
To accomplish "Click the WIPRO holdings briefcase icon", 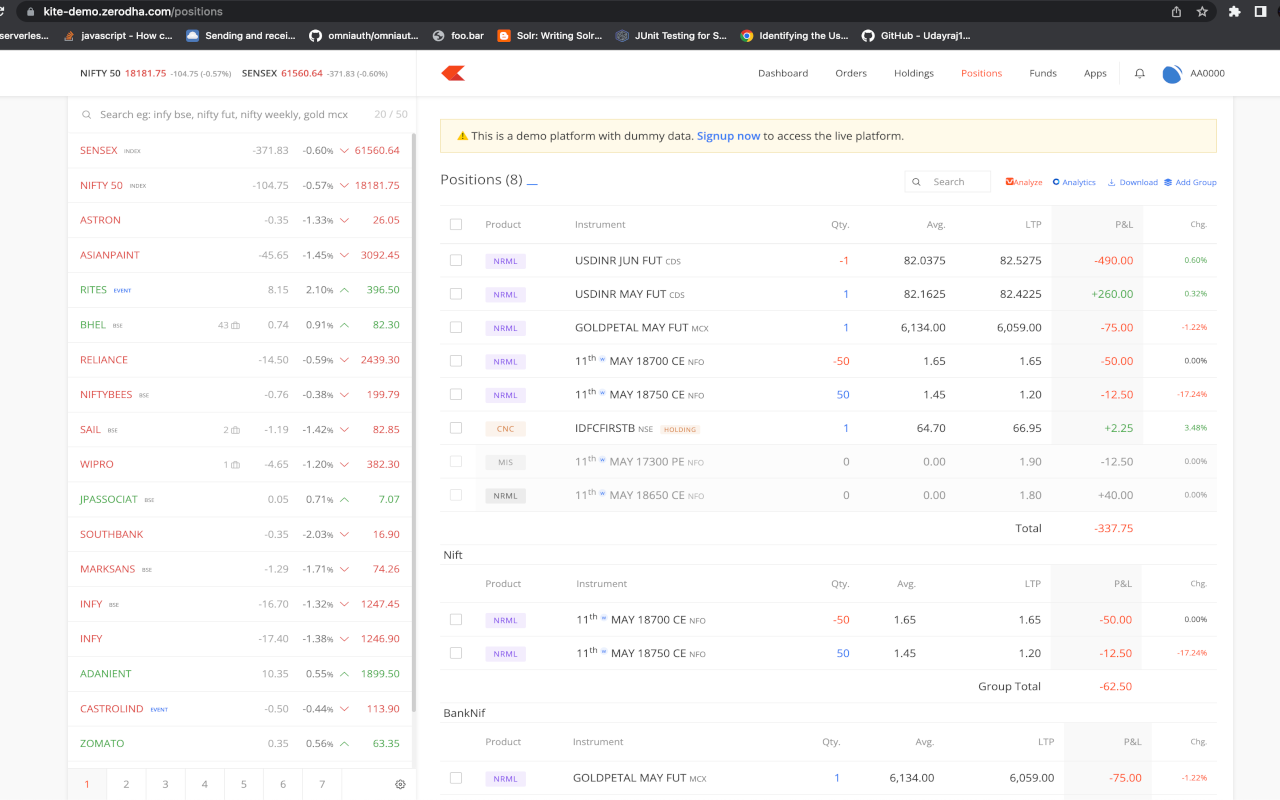I will [x=235, y=465].
